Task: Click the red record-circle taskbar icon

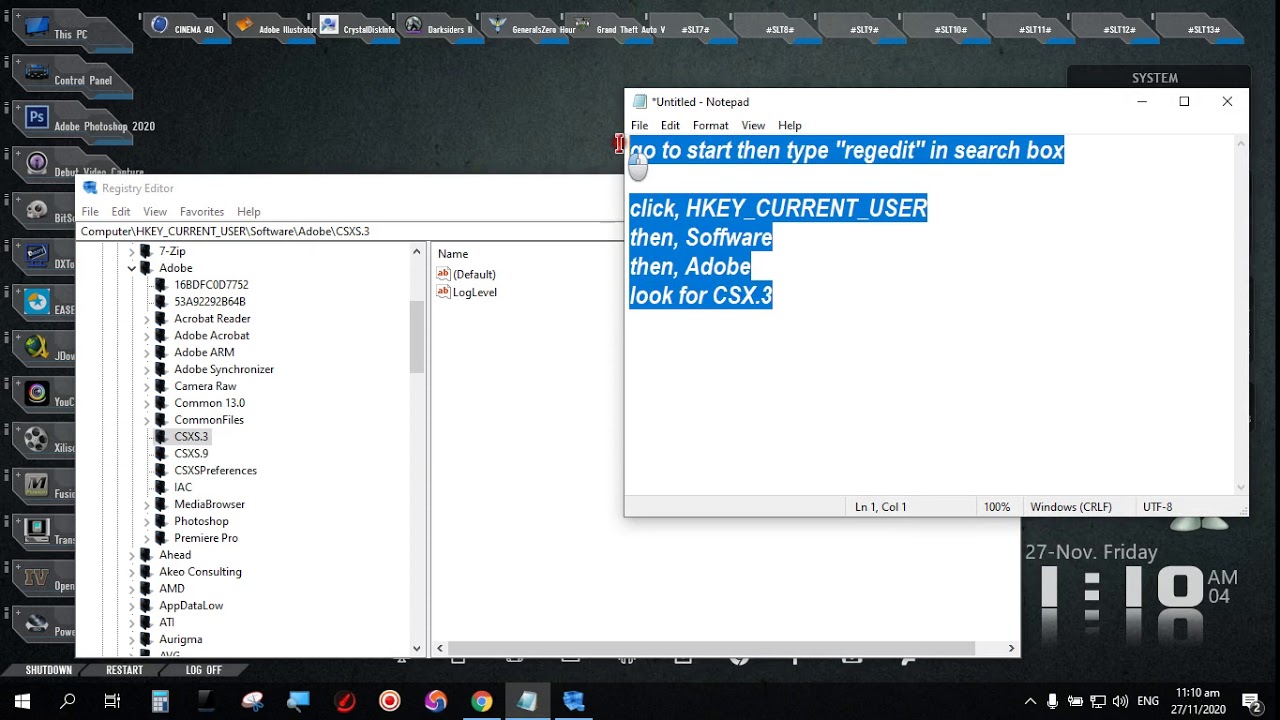Action: click(x=390, y=701)
